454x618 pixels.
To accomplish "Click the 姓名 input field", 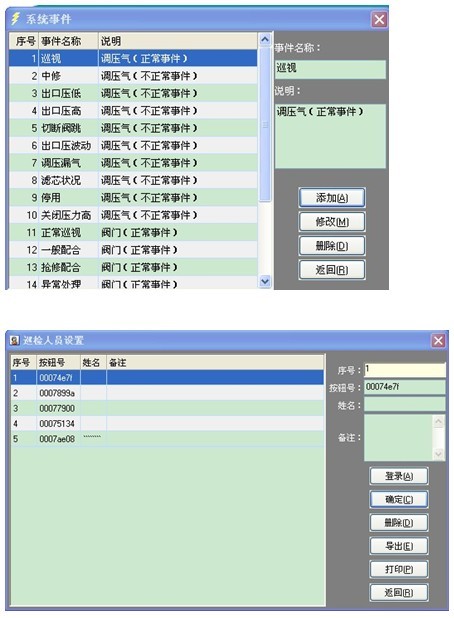I will tap(405, 404).
